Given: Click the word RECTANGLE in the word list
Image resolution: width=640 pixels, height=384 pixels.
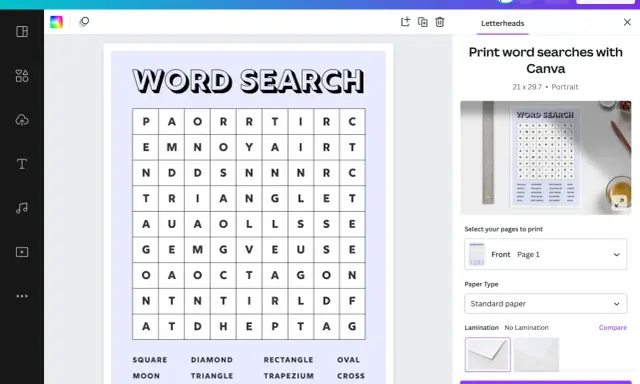Looking at the screenshot, I should pos(289,360).
